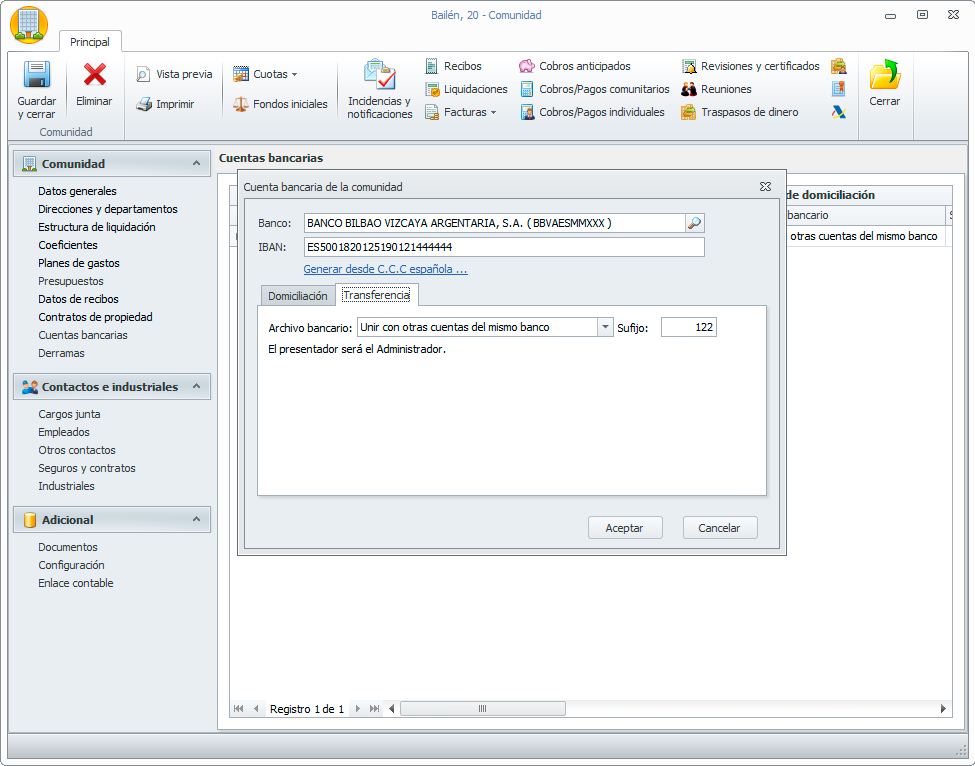Open the Archivo bancario combo box
The width and height of the screenshot is (975, 766).
coord(604,327)
